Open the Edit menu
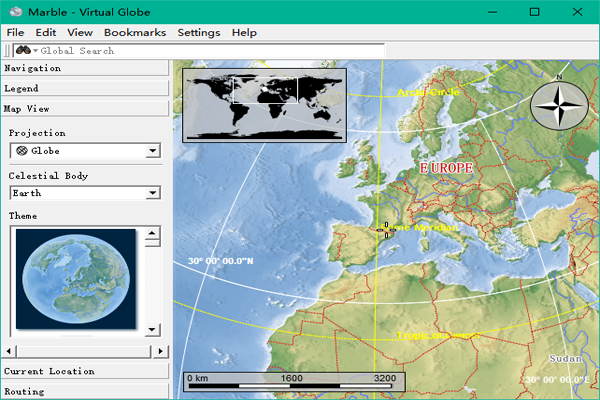This screenshot has height=400, width=600. point(46,33)
